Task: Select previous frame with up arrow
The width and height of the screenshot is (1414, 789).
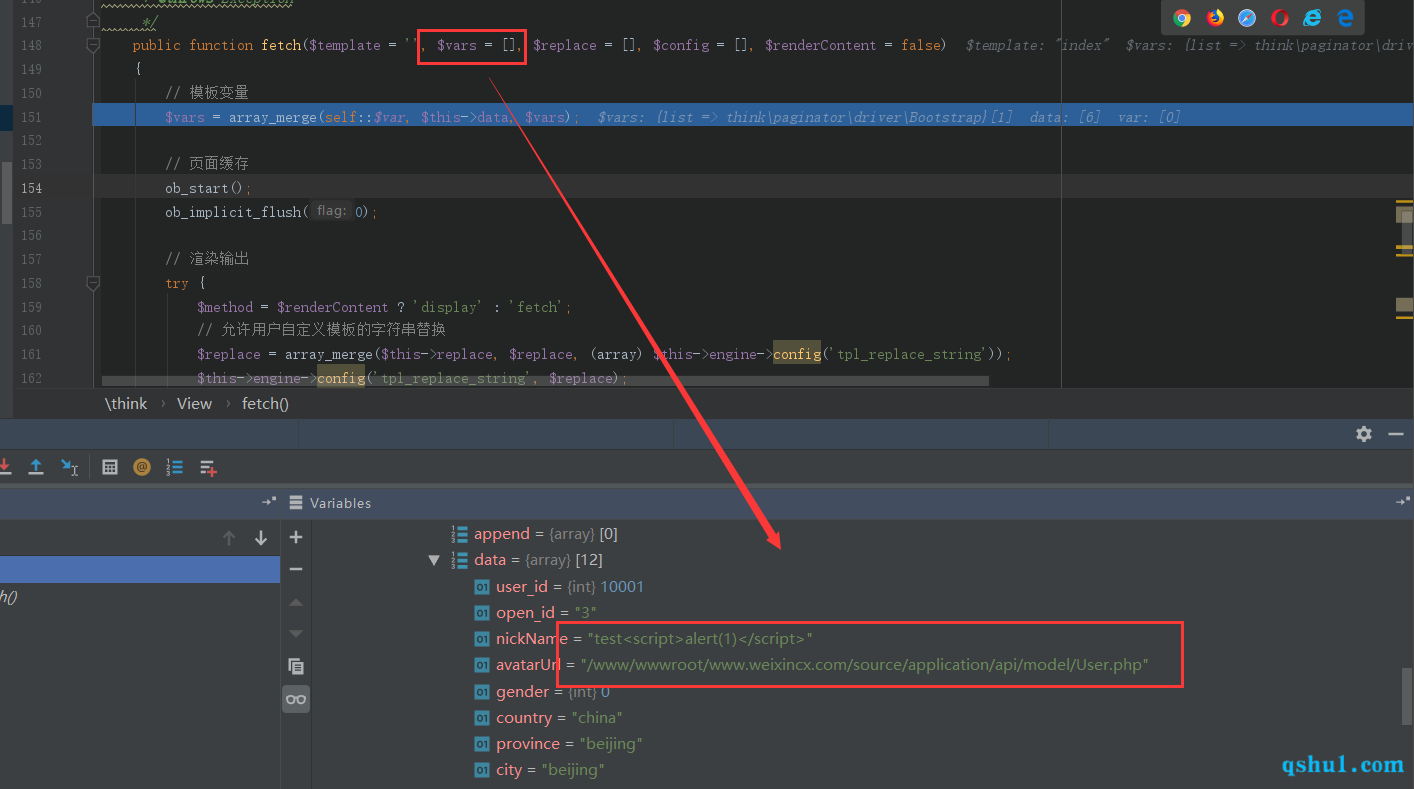Action: tap(229, 538)
